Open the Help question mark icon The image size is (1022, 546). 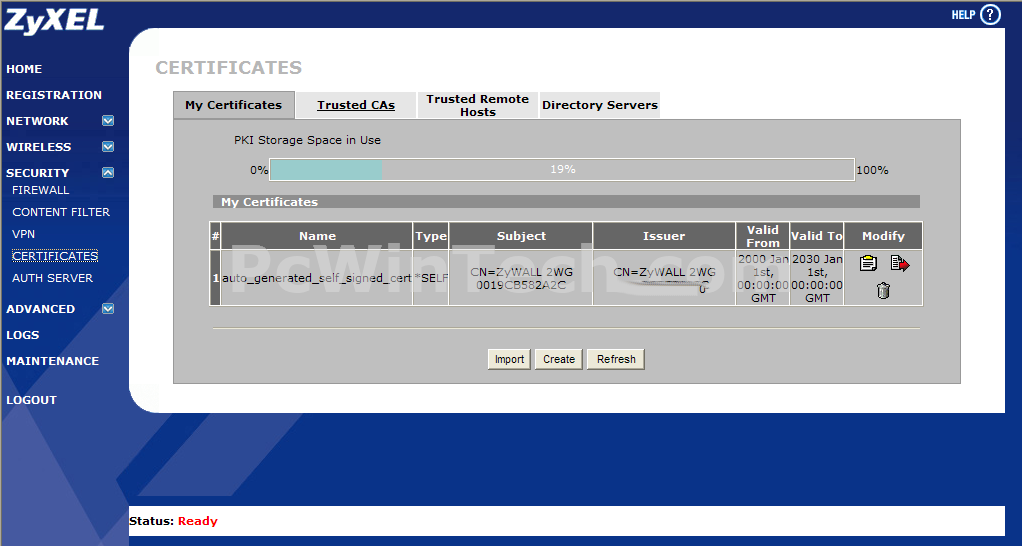[990, 14]
